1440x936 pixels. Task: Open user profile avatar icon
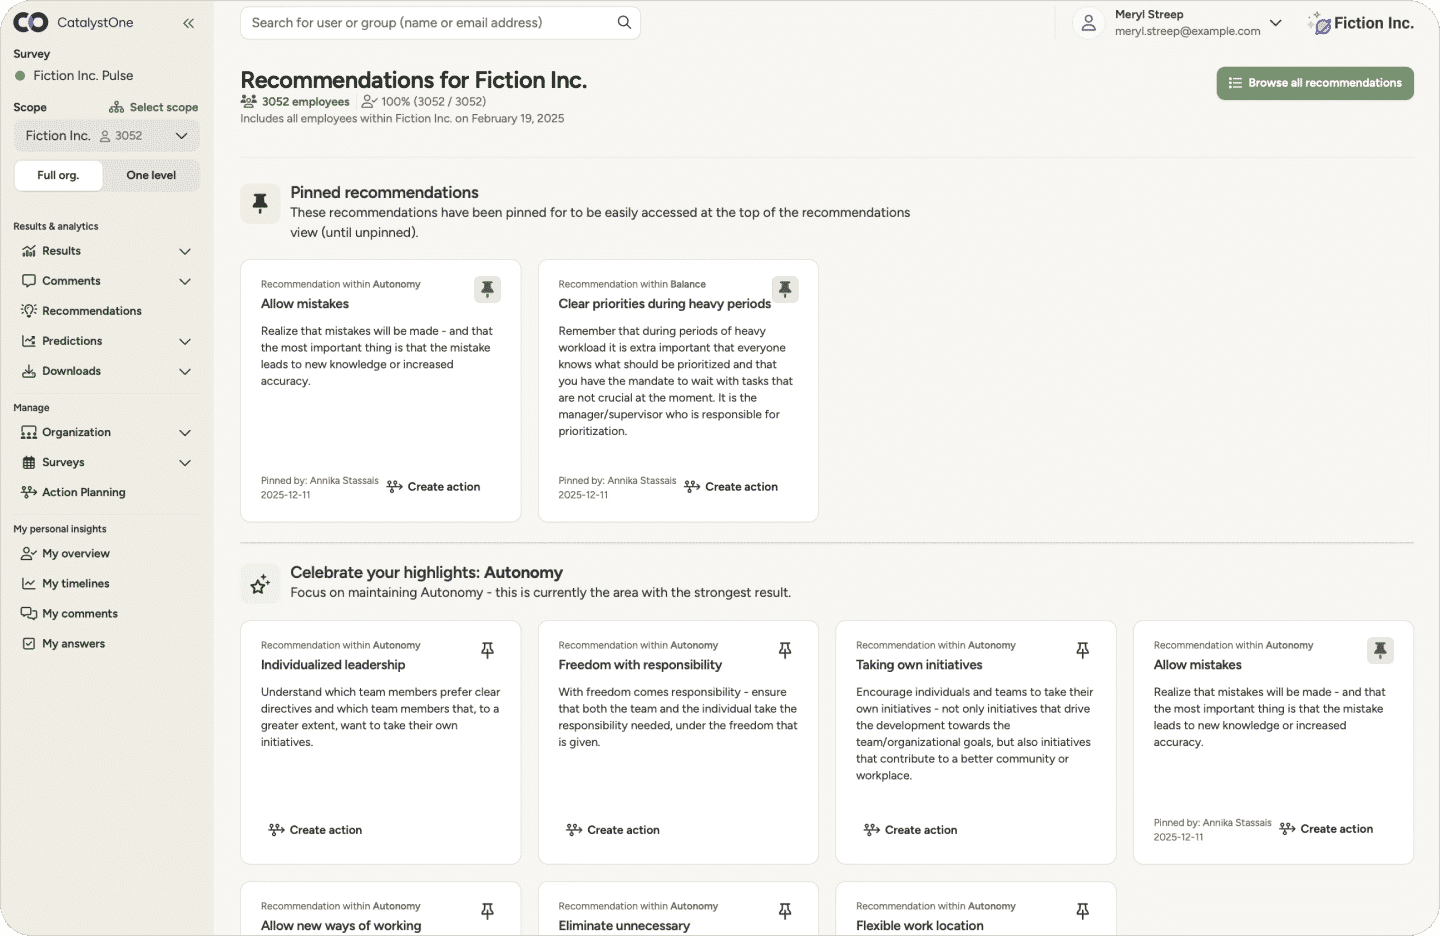pyautogui.click(x=1089, y=23)
